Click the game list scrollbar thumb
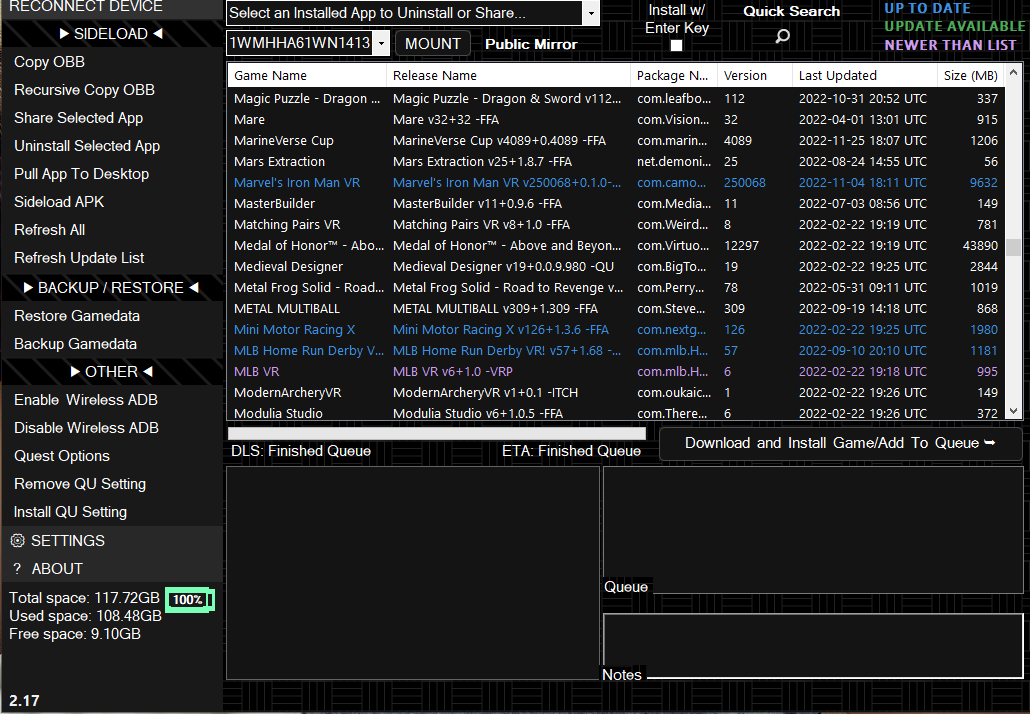 [x=1014, y=247]
